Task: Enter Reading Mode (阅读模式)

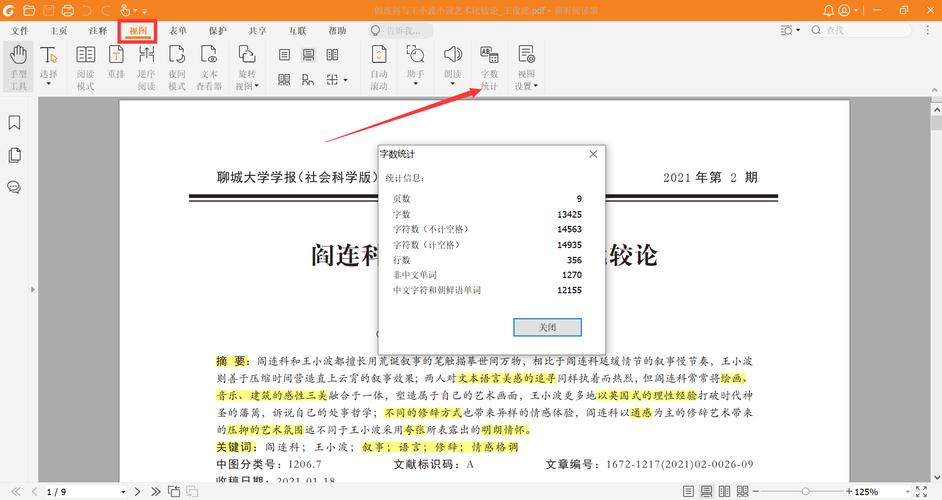Action: (x=85, y=67)
